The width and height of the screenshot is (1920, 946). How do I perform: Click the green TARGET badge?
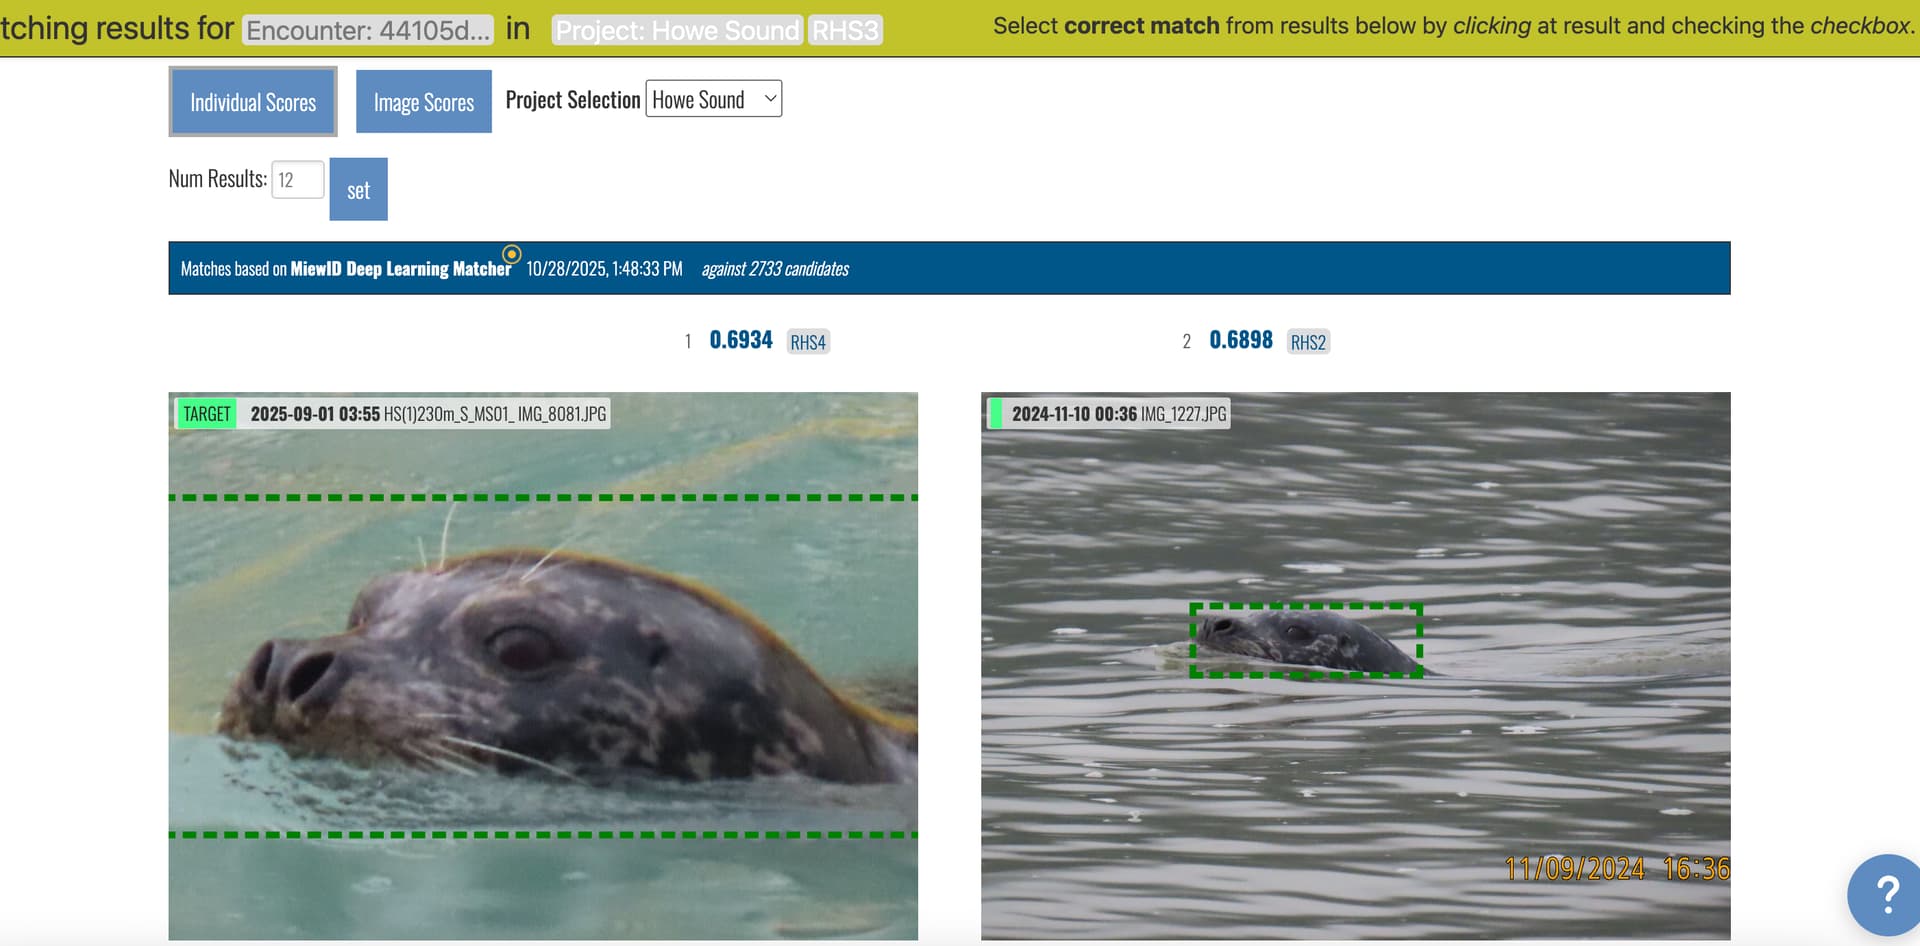tap(207, 414)
